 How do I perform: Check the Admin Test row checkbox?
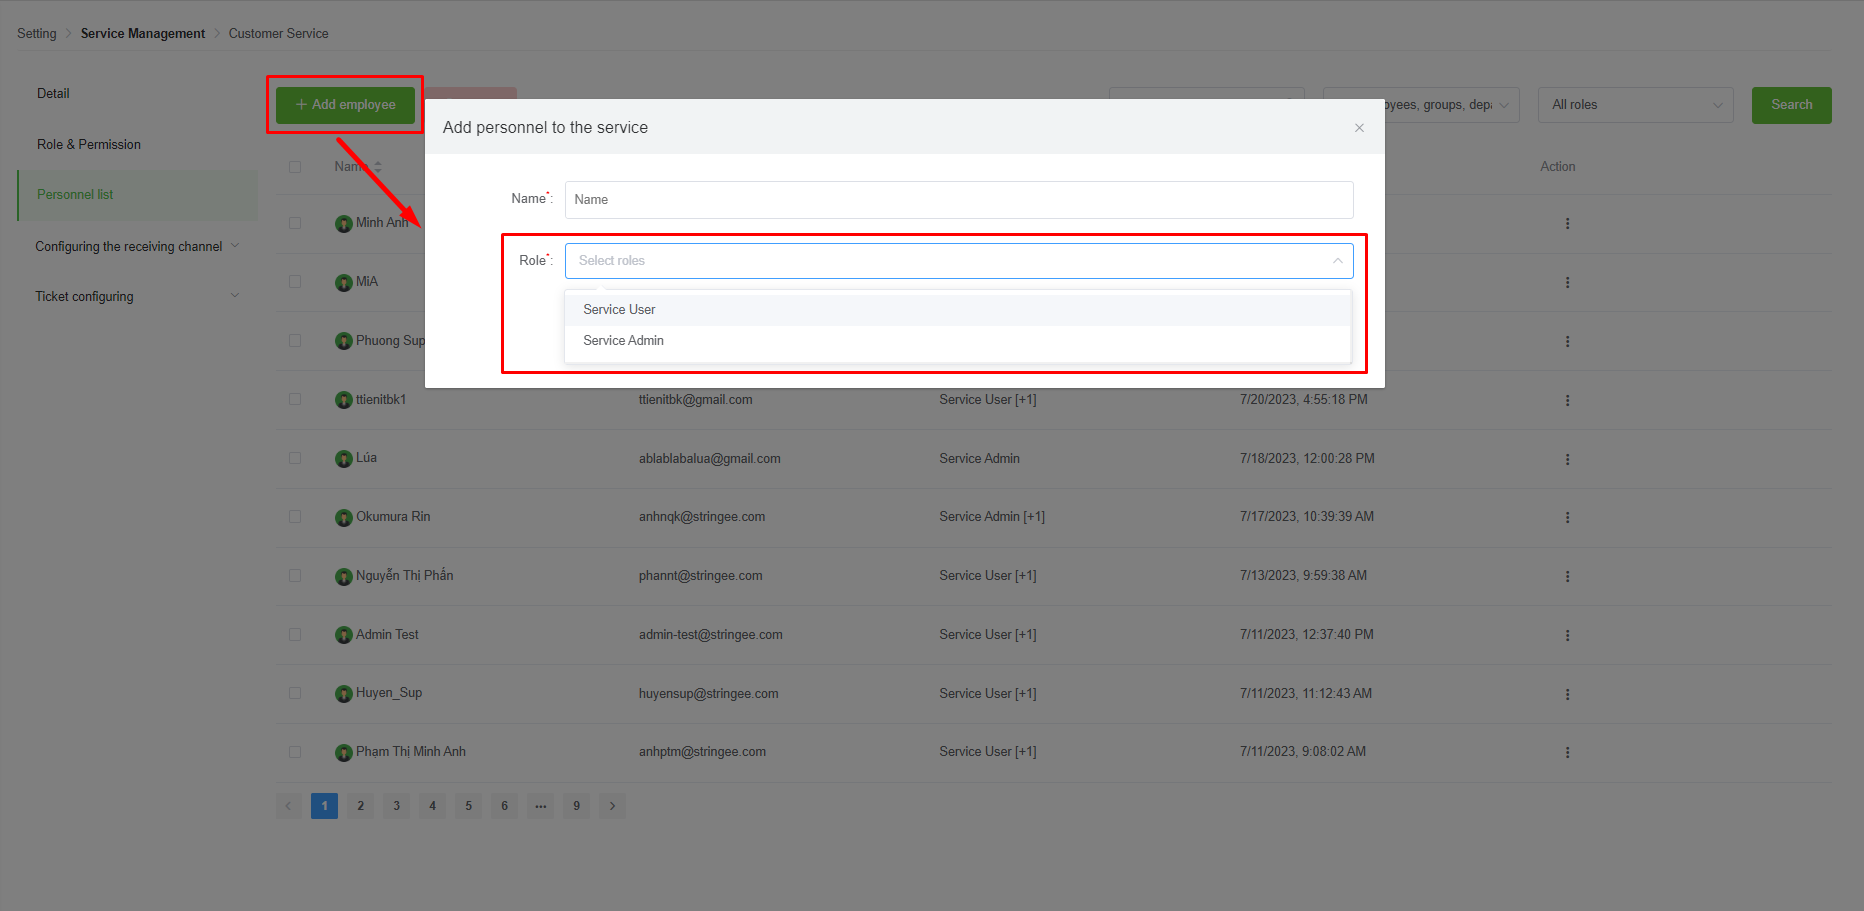point(295,634)
